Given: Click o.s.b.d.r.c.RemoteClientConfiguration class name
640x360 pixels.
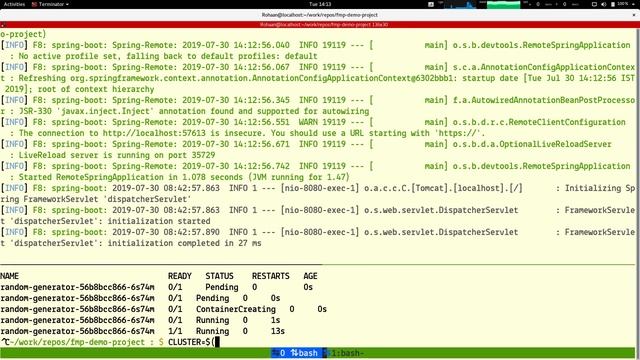Looking at the screenshot, I should [x=539, y=122].
